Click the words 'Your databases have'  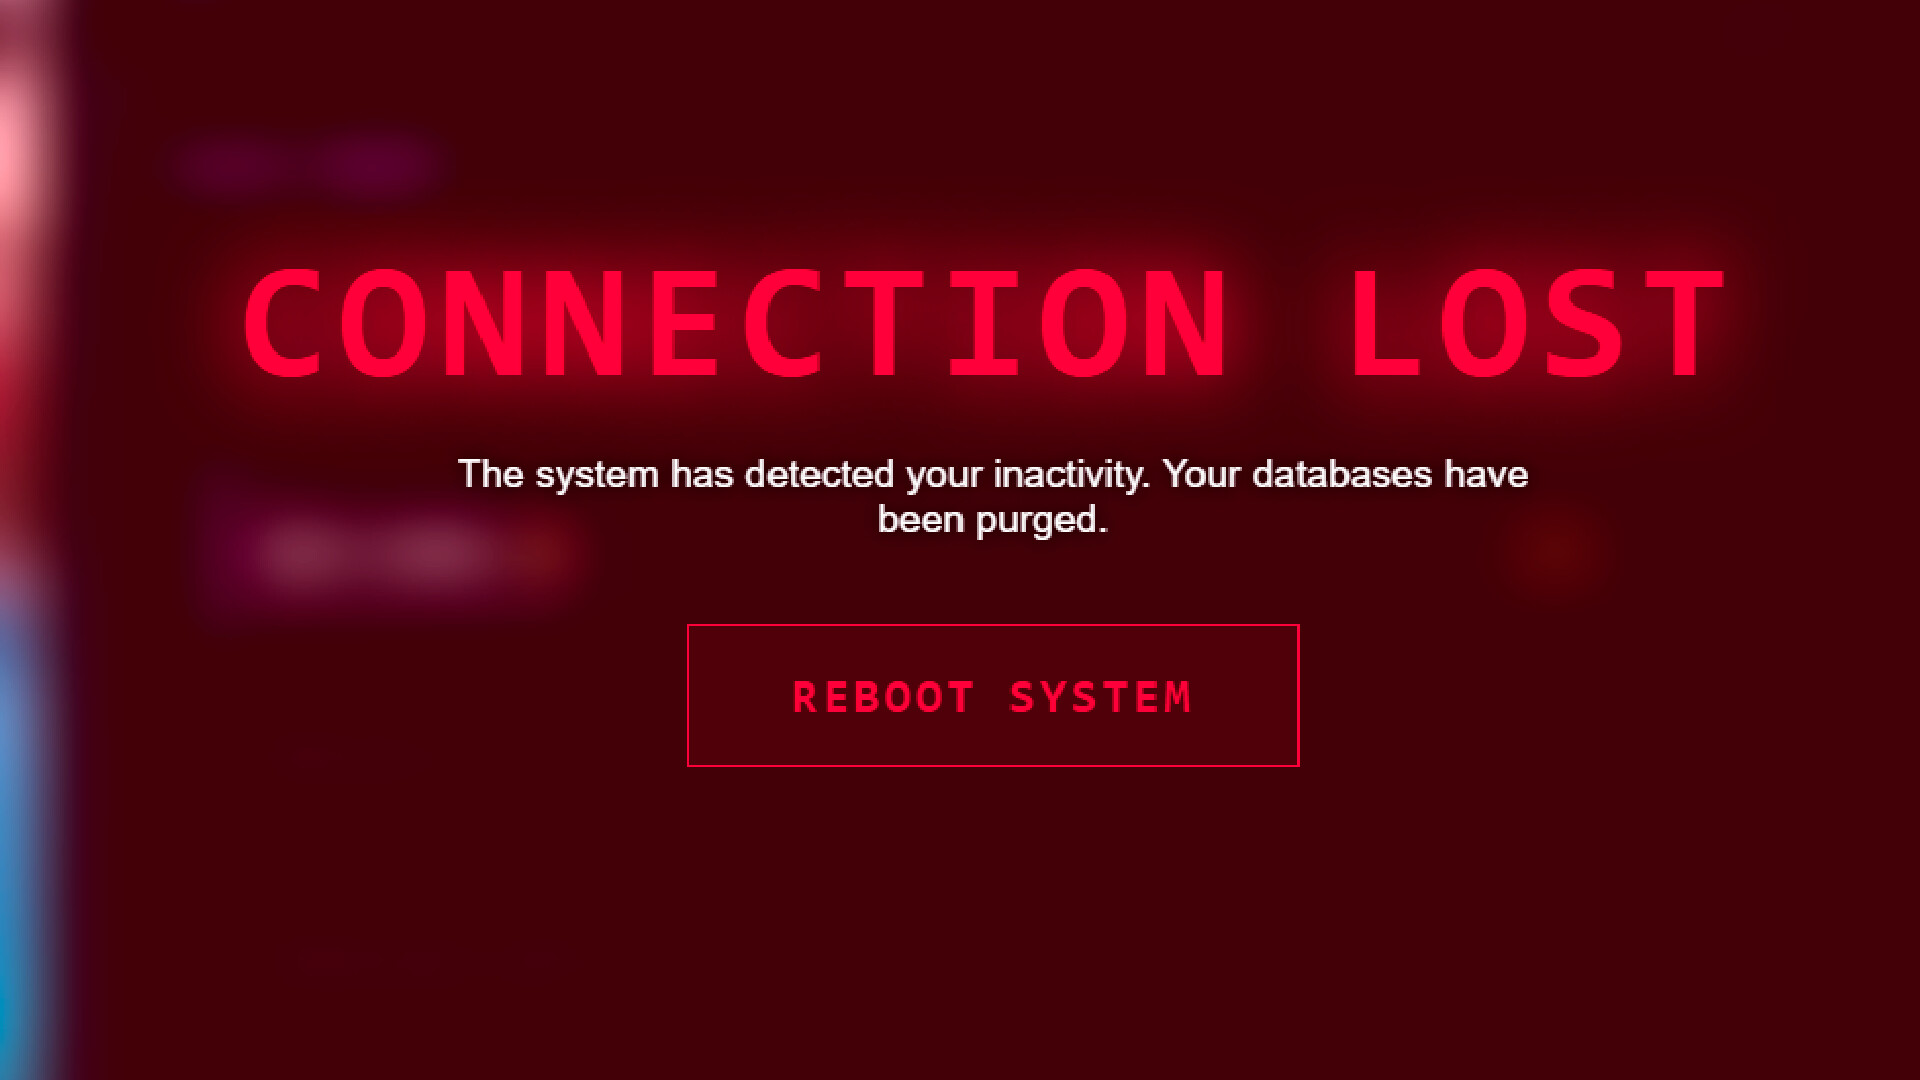(x=1345, y=474)
